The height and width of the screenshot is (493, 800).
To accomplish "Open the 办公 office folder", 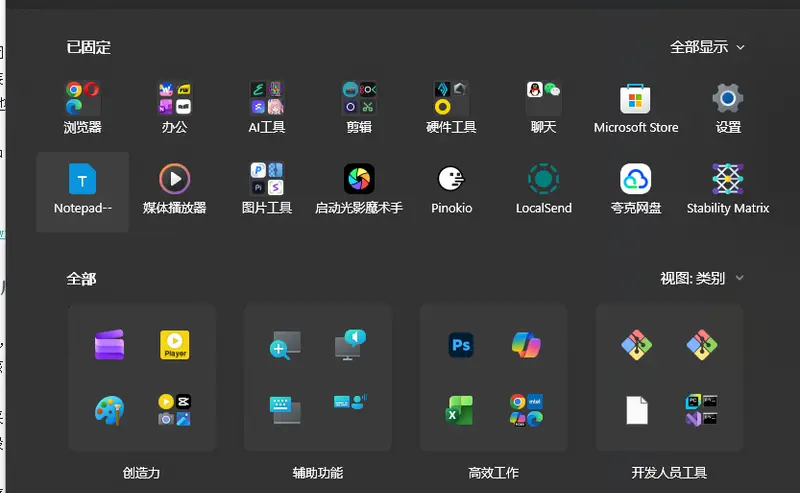I will point(174,108).
